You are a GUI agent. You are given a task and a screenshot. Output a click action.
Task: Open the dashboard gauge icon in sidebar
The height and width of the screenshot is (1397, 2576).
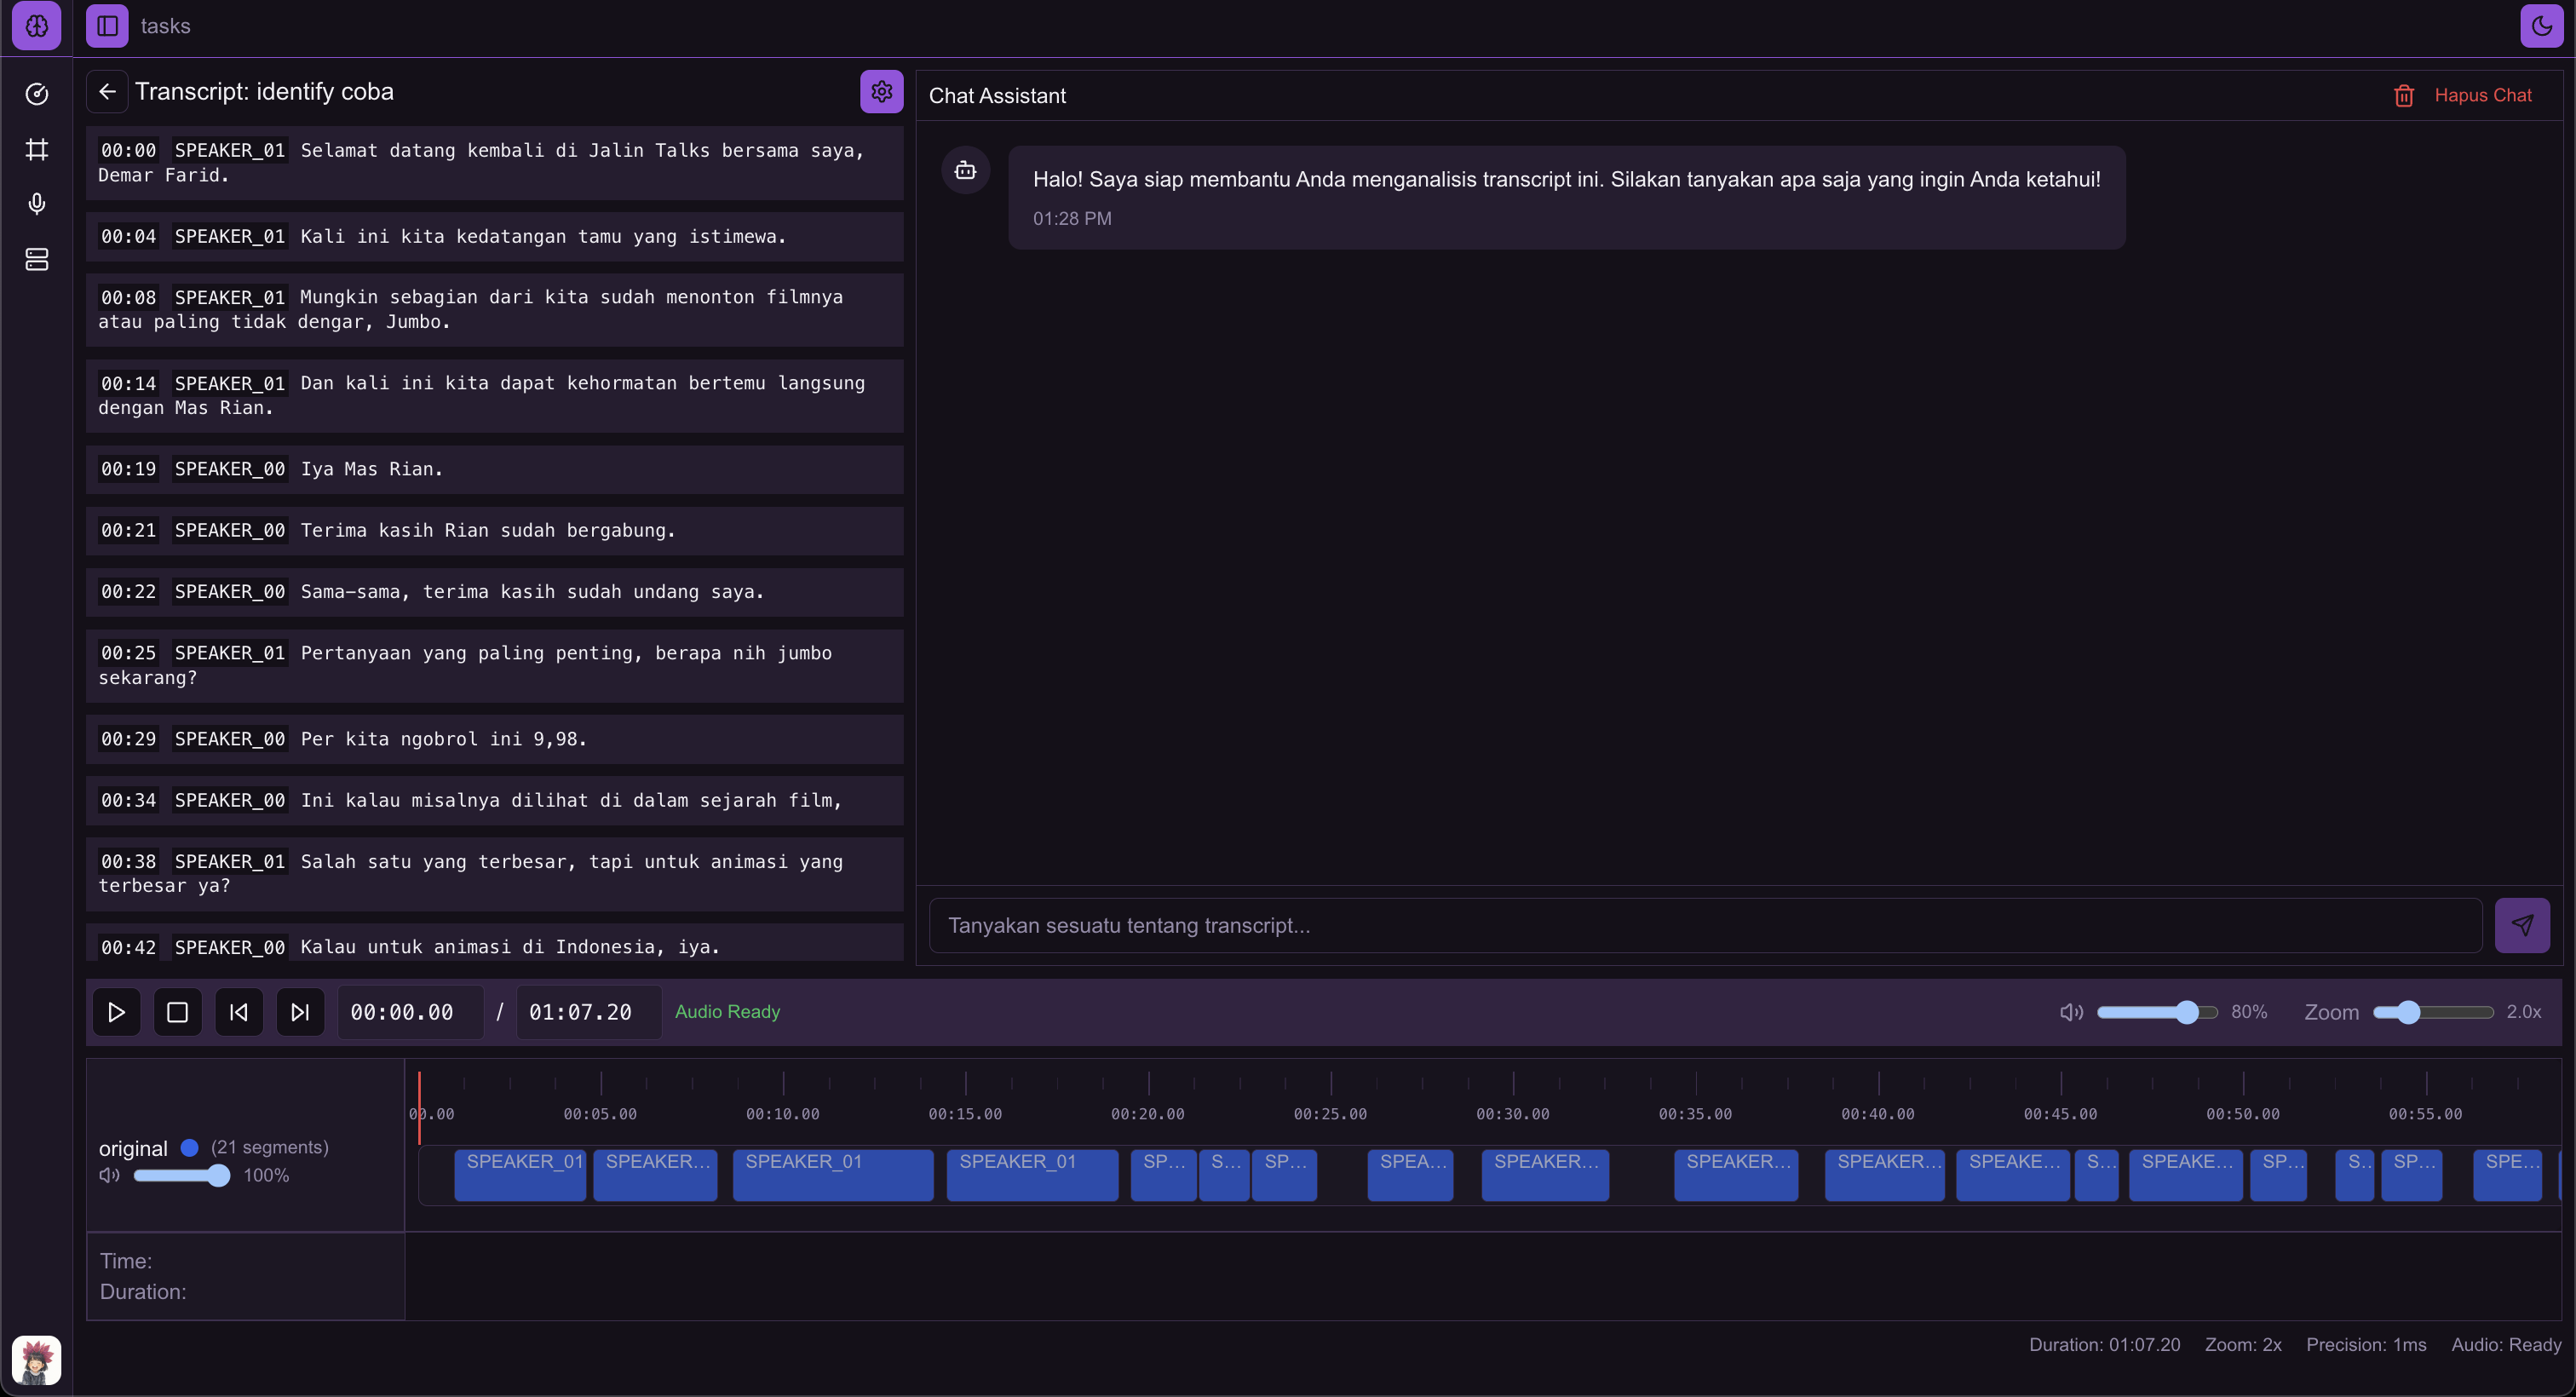coord(37,94)
